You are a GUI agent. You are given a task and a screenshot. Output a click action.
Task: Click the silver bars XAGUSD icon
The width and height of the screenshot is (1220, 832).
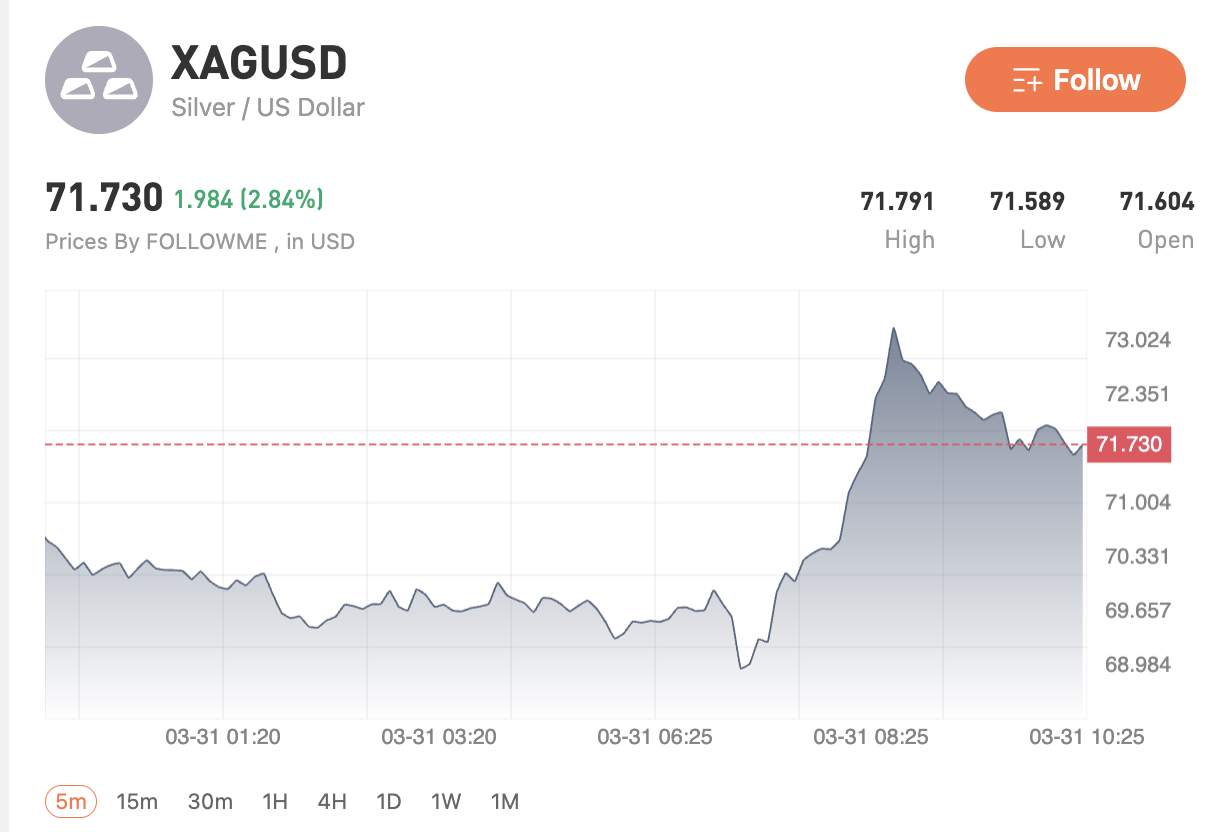99,80
